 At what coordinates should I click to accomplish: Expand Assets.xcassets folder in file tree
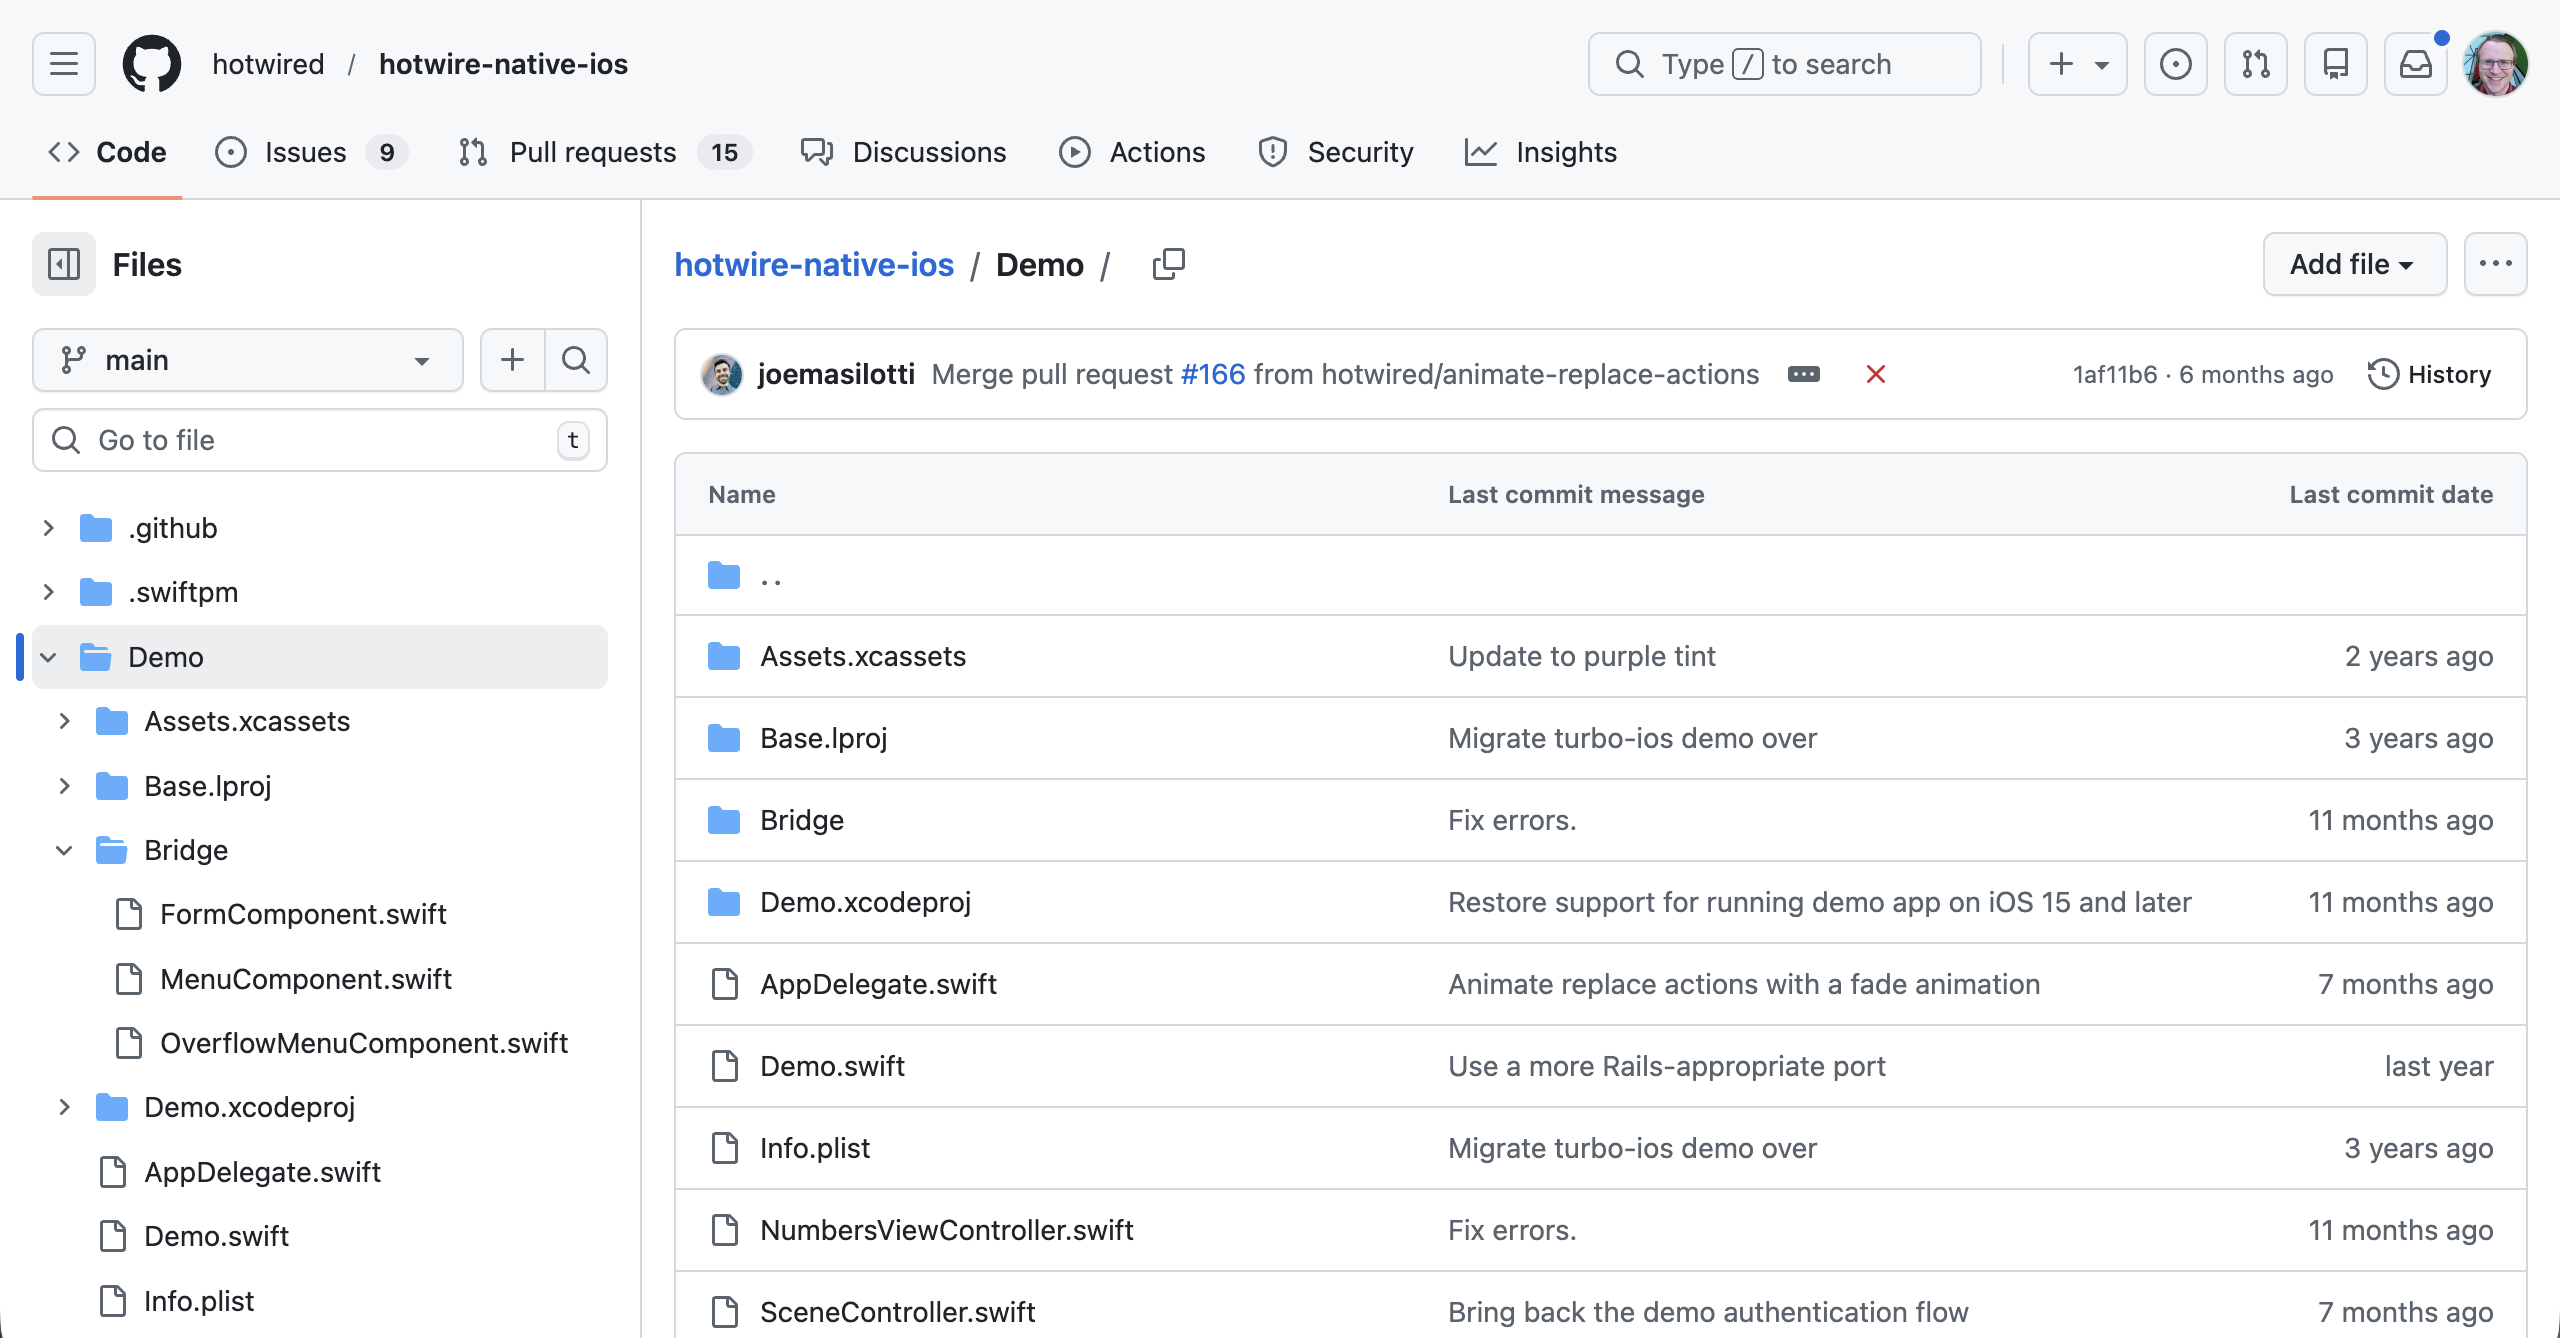point(64,721)
